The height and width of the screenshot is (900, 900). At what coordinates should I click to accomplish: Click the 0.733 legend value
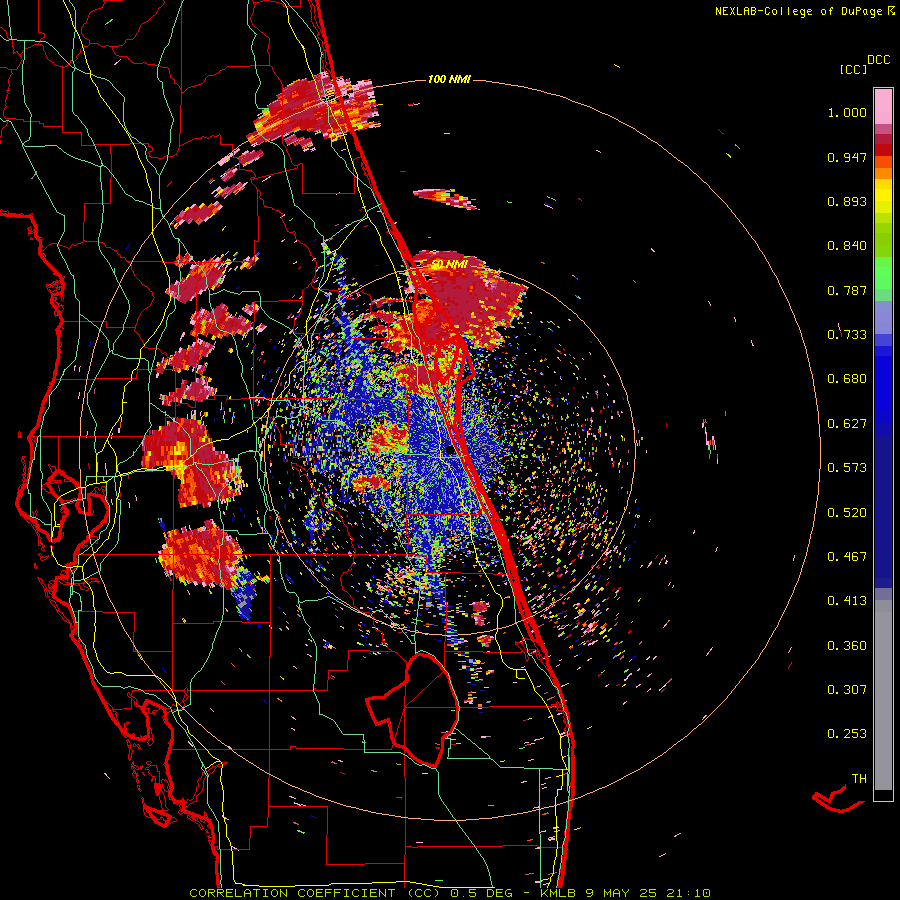coord(847,335)
